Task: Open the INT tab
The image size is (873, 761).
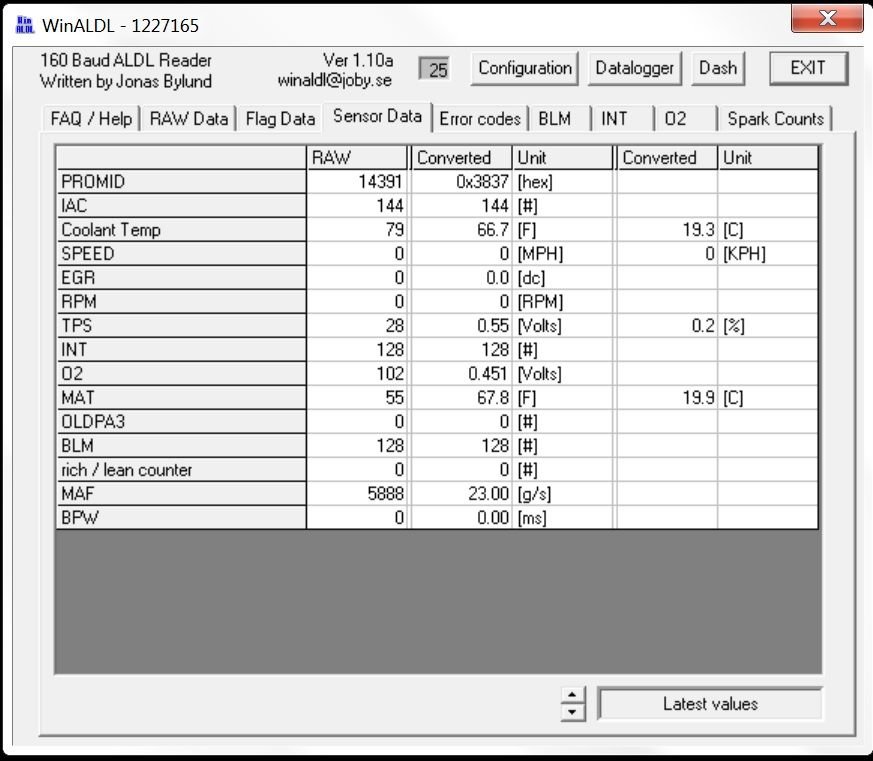Action: pyautogui.click(x=615, y=119)
